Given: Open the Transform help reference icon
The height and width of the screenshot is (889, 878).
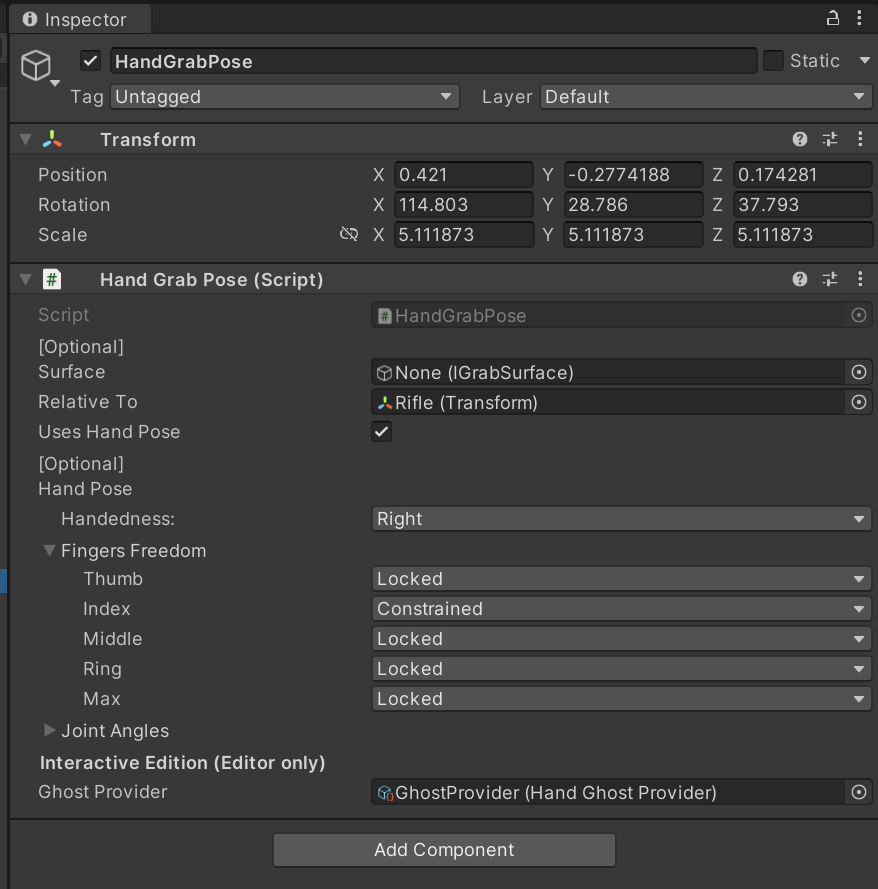Looking at the screenshot, I should pyautogui.click(x=800, y=139).
